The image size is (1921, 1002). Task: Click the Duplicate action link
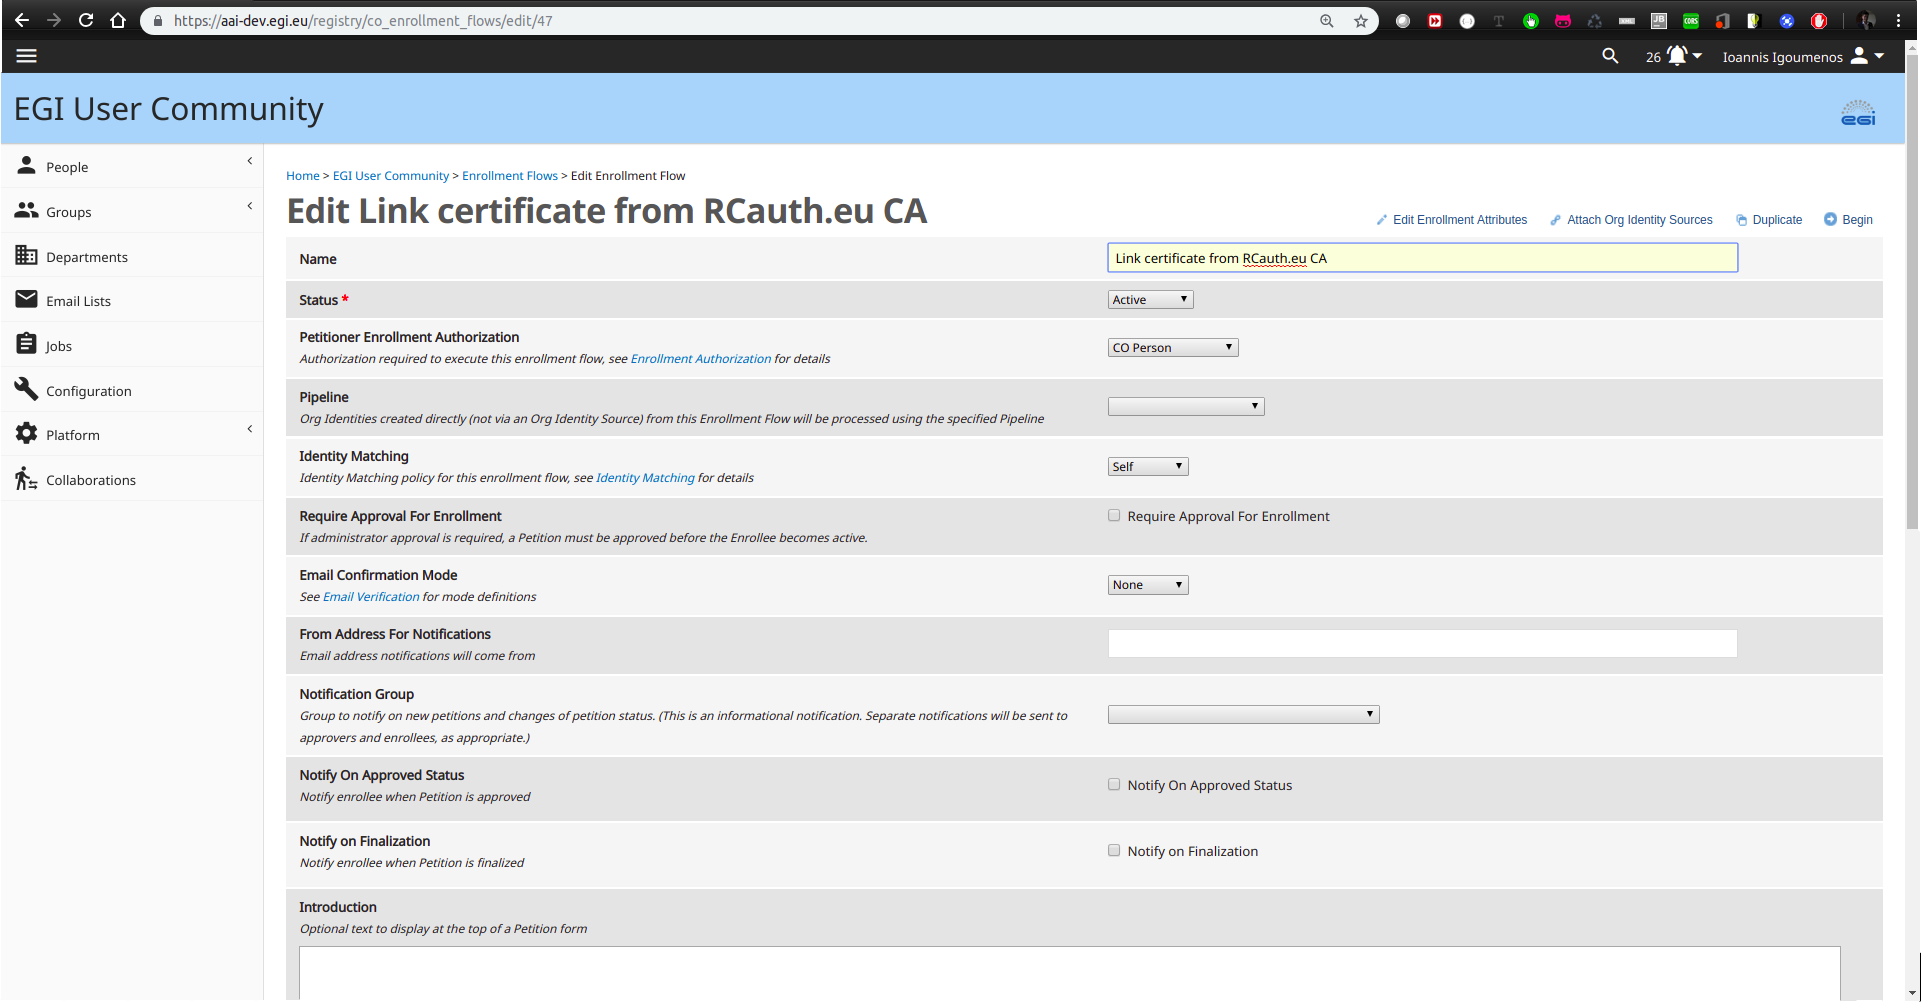1769,220
